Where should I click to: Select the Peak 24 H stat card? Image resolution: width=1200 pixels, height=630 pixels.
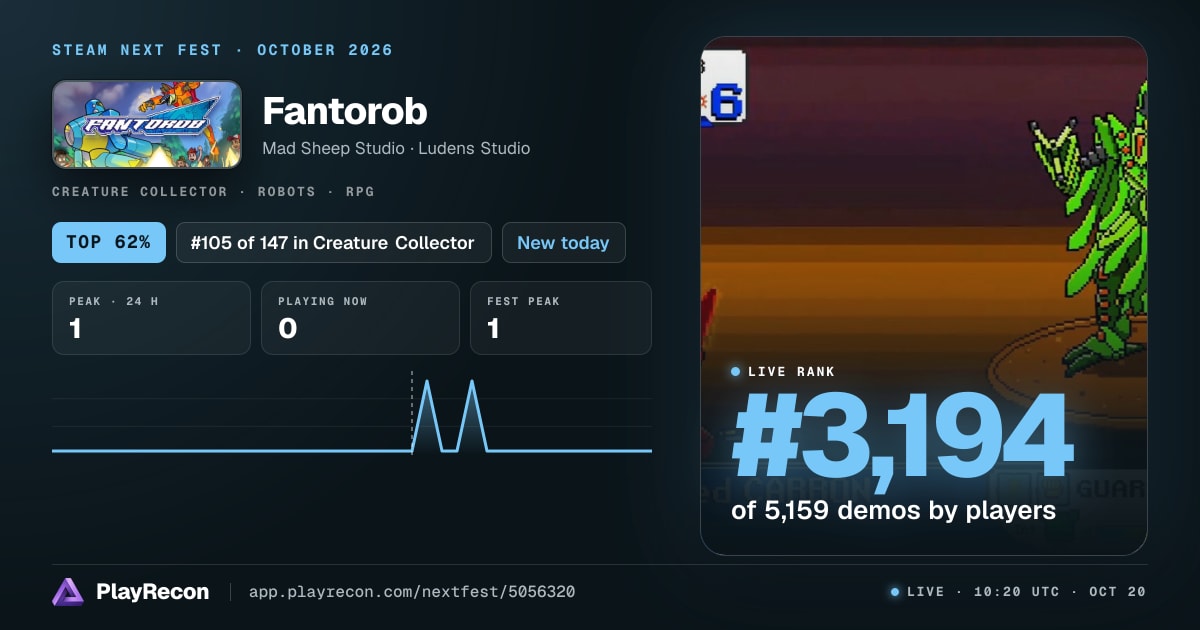click(x=151, y=318)
